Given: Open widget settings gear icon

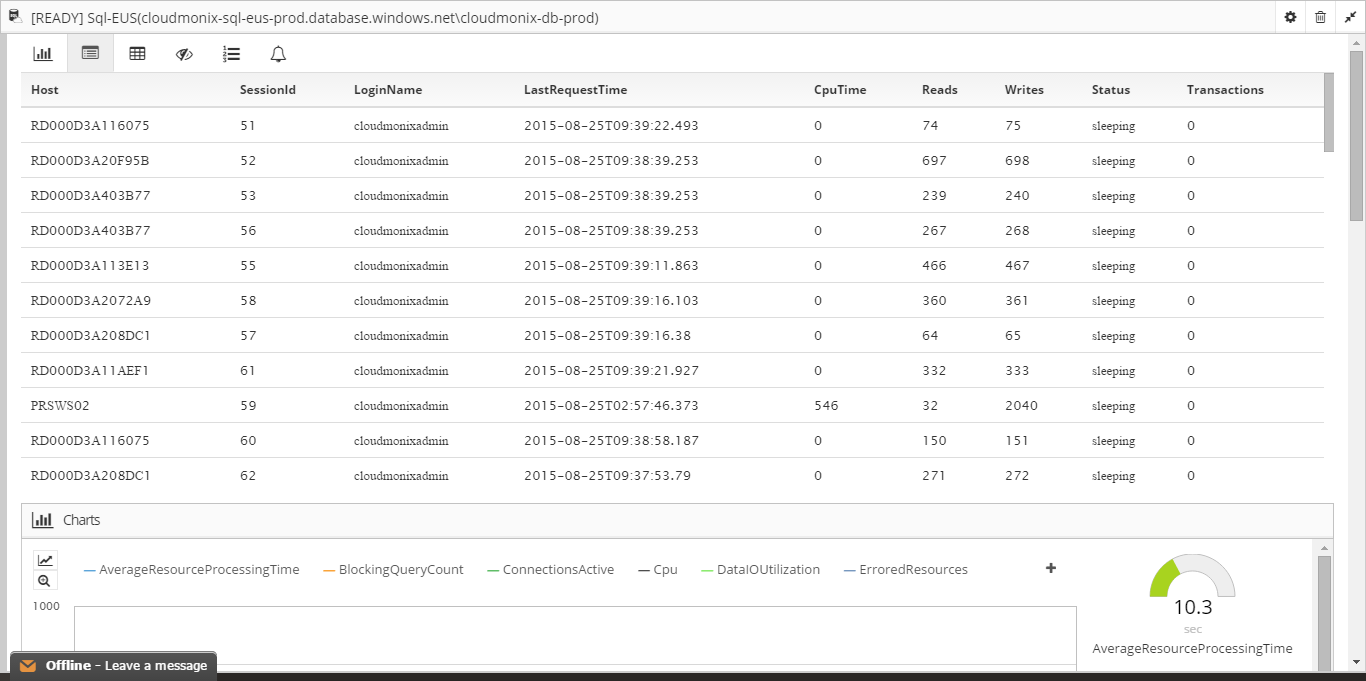Looking at the screenshot, I should tap(1290, 17).
